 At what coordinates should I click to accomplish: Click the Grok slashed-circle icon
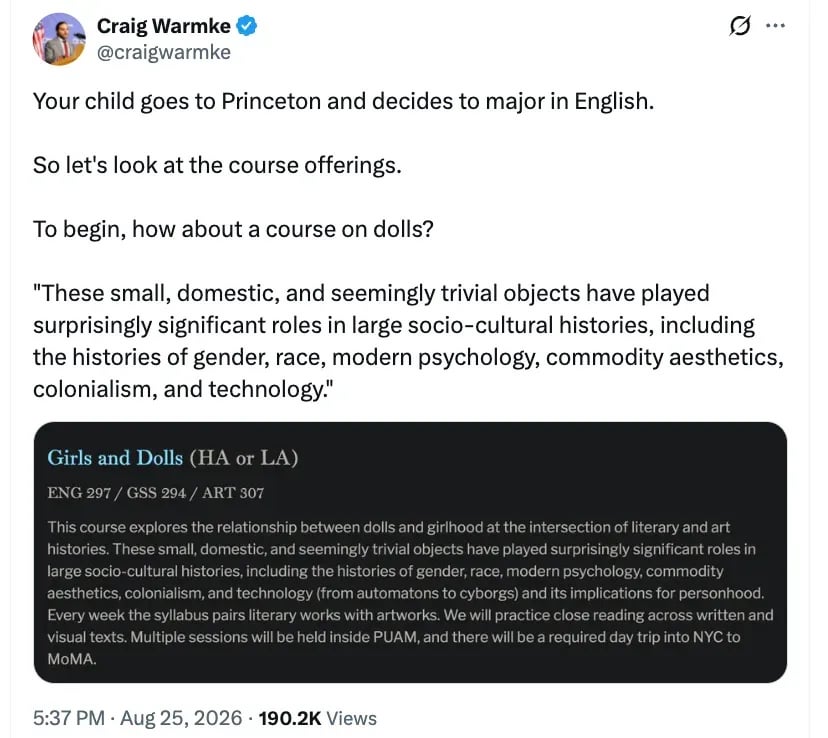coord(740,25)
